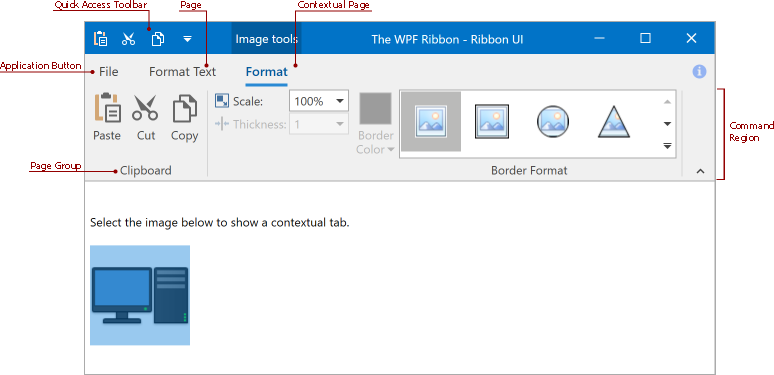Click the blue info icon on the ribbon
774x375 pixels.
(x=699, y=72)
